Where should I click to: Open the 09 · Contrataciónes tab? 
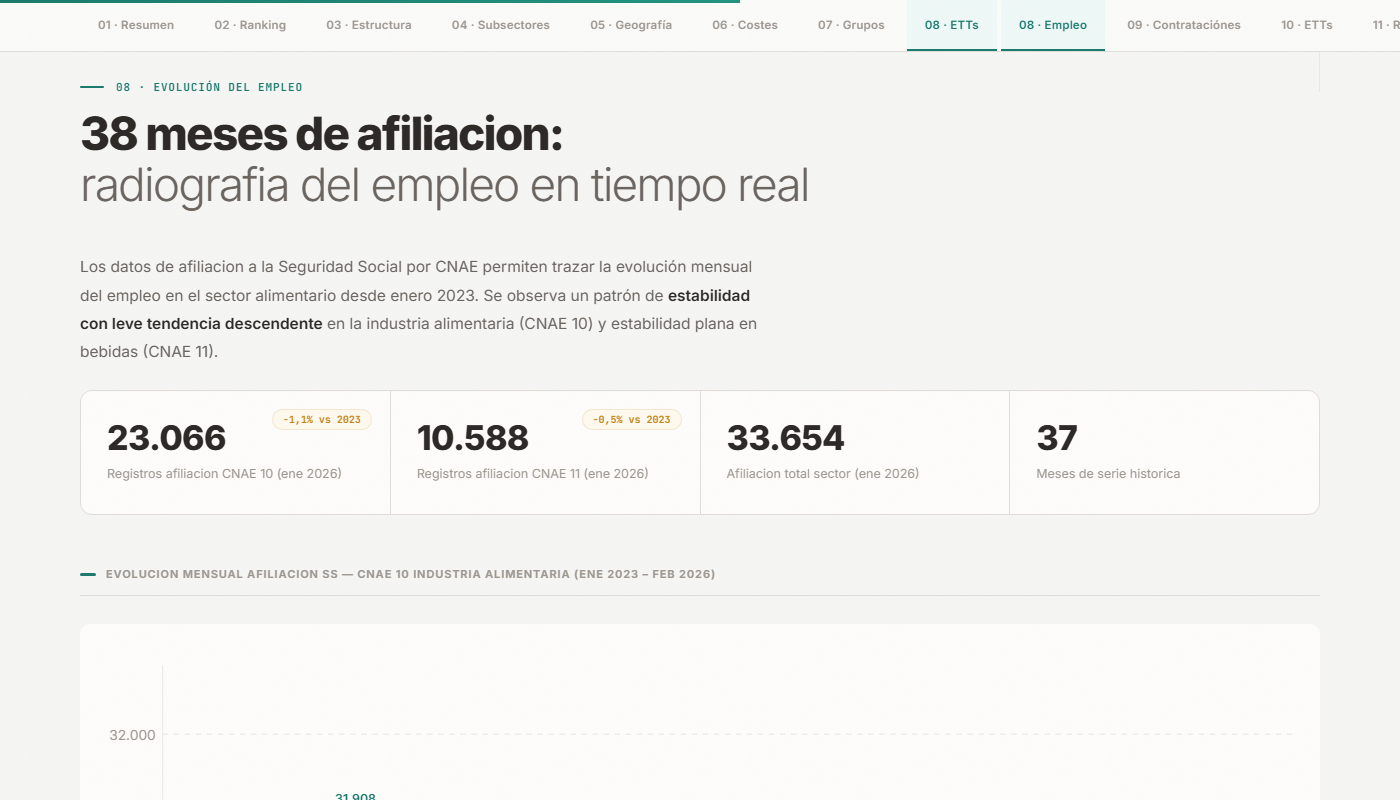click(x=1184, y=25)
